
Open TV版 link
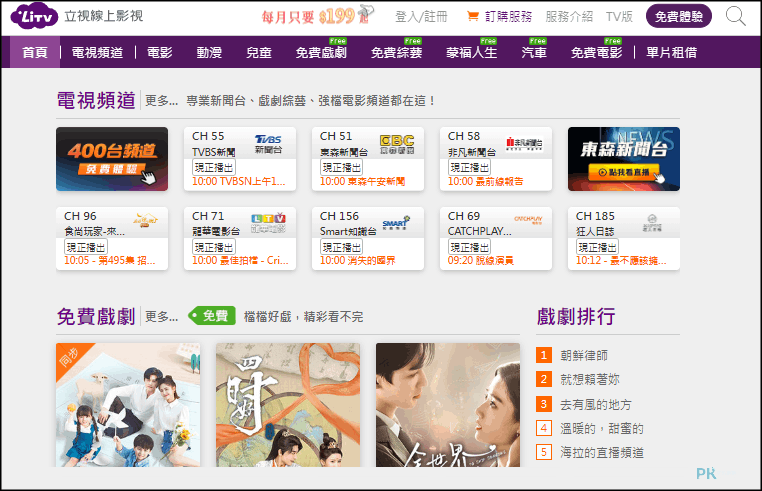(x=619, y=17)
